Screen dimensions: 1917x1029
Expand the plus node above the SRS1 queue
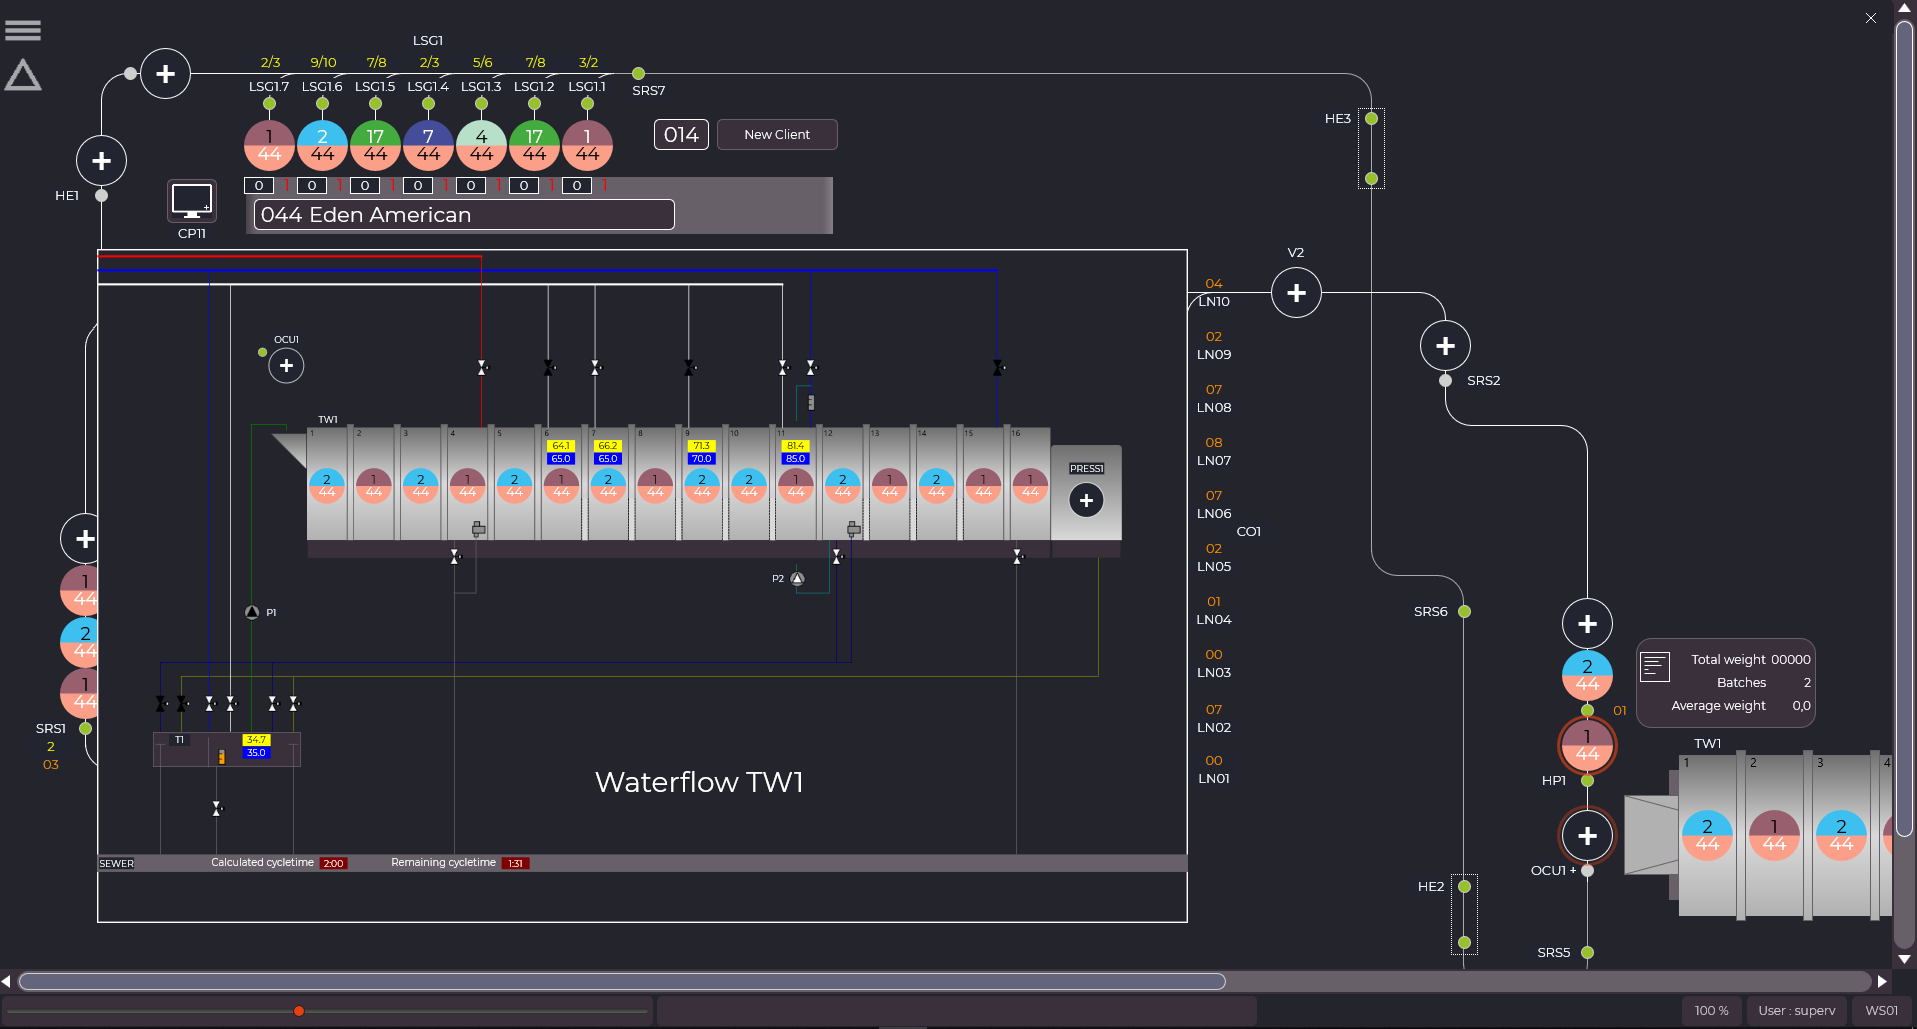[85, 539]
